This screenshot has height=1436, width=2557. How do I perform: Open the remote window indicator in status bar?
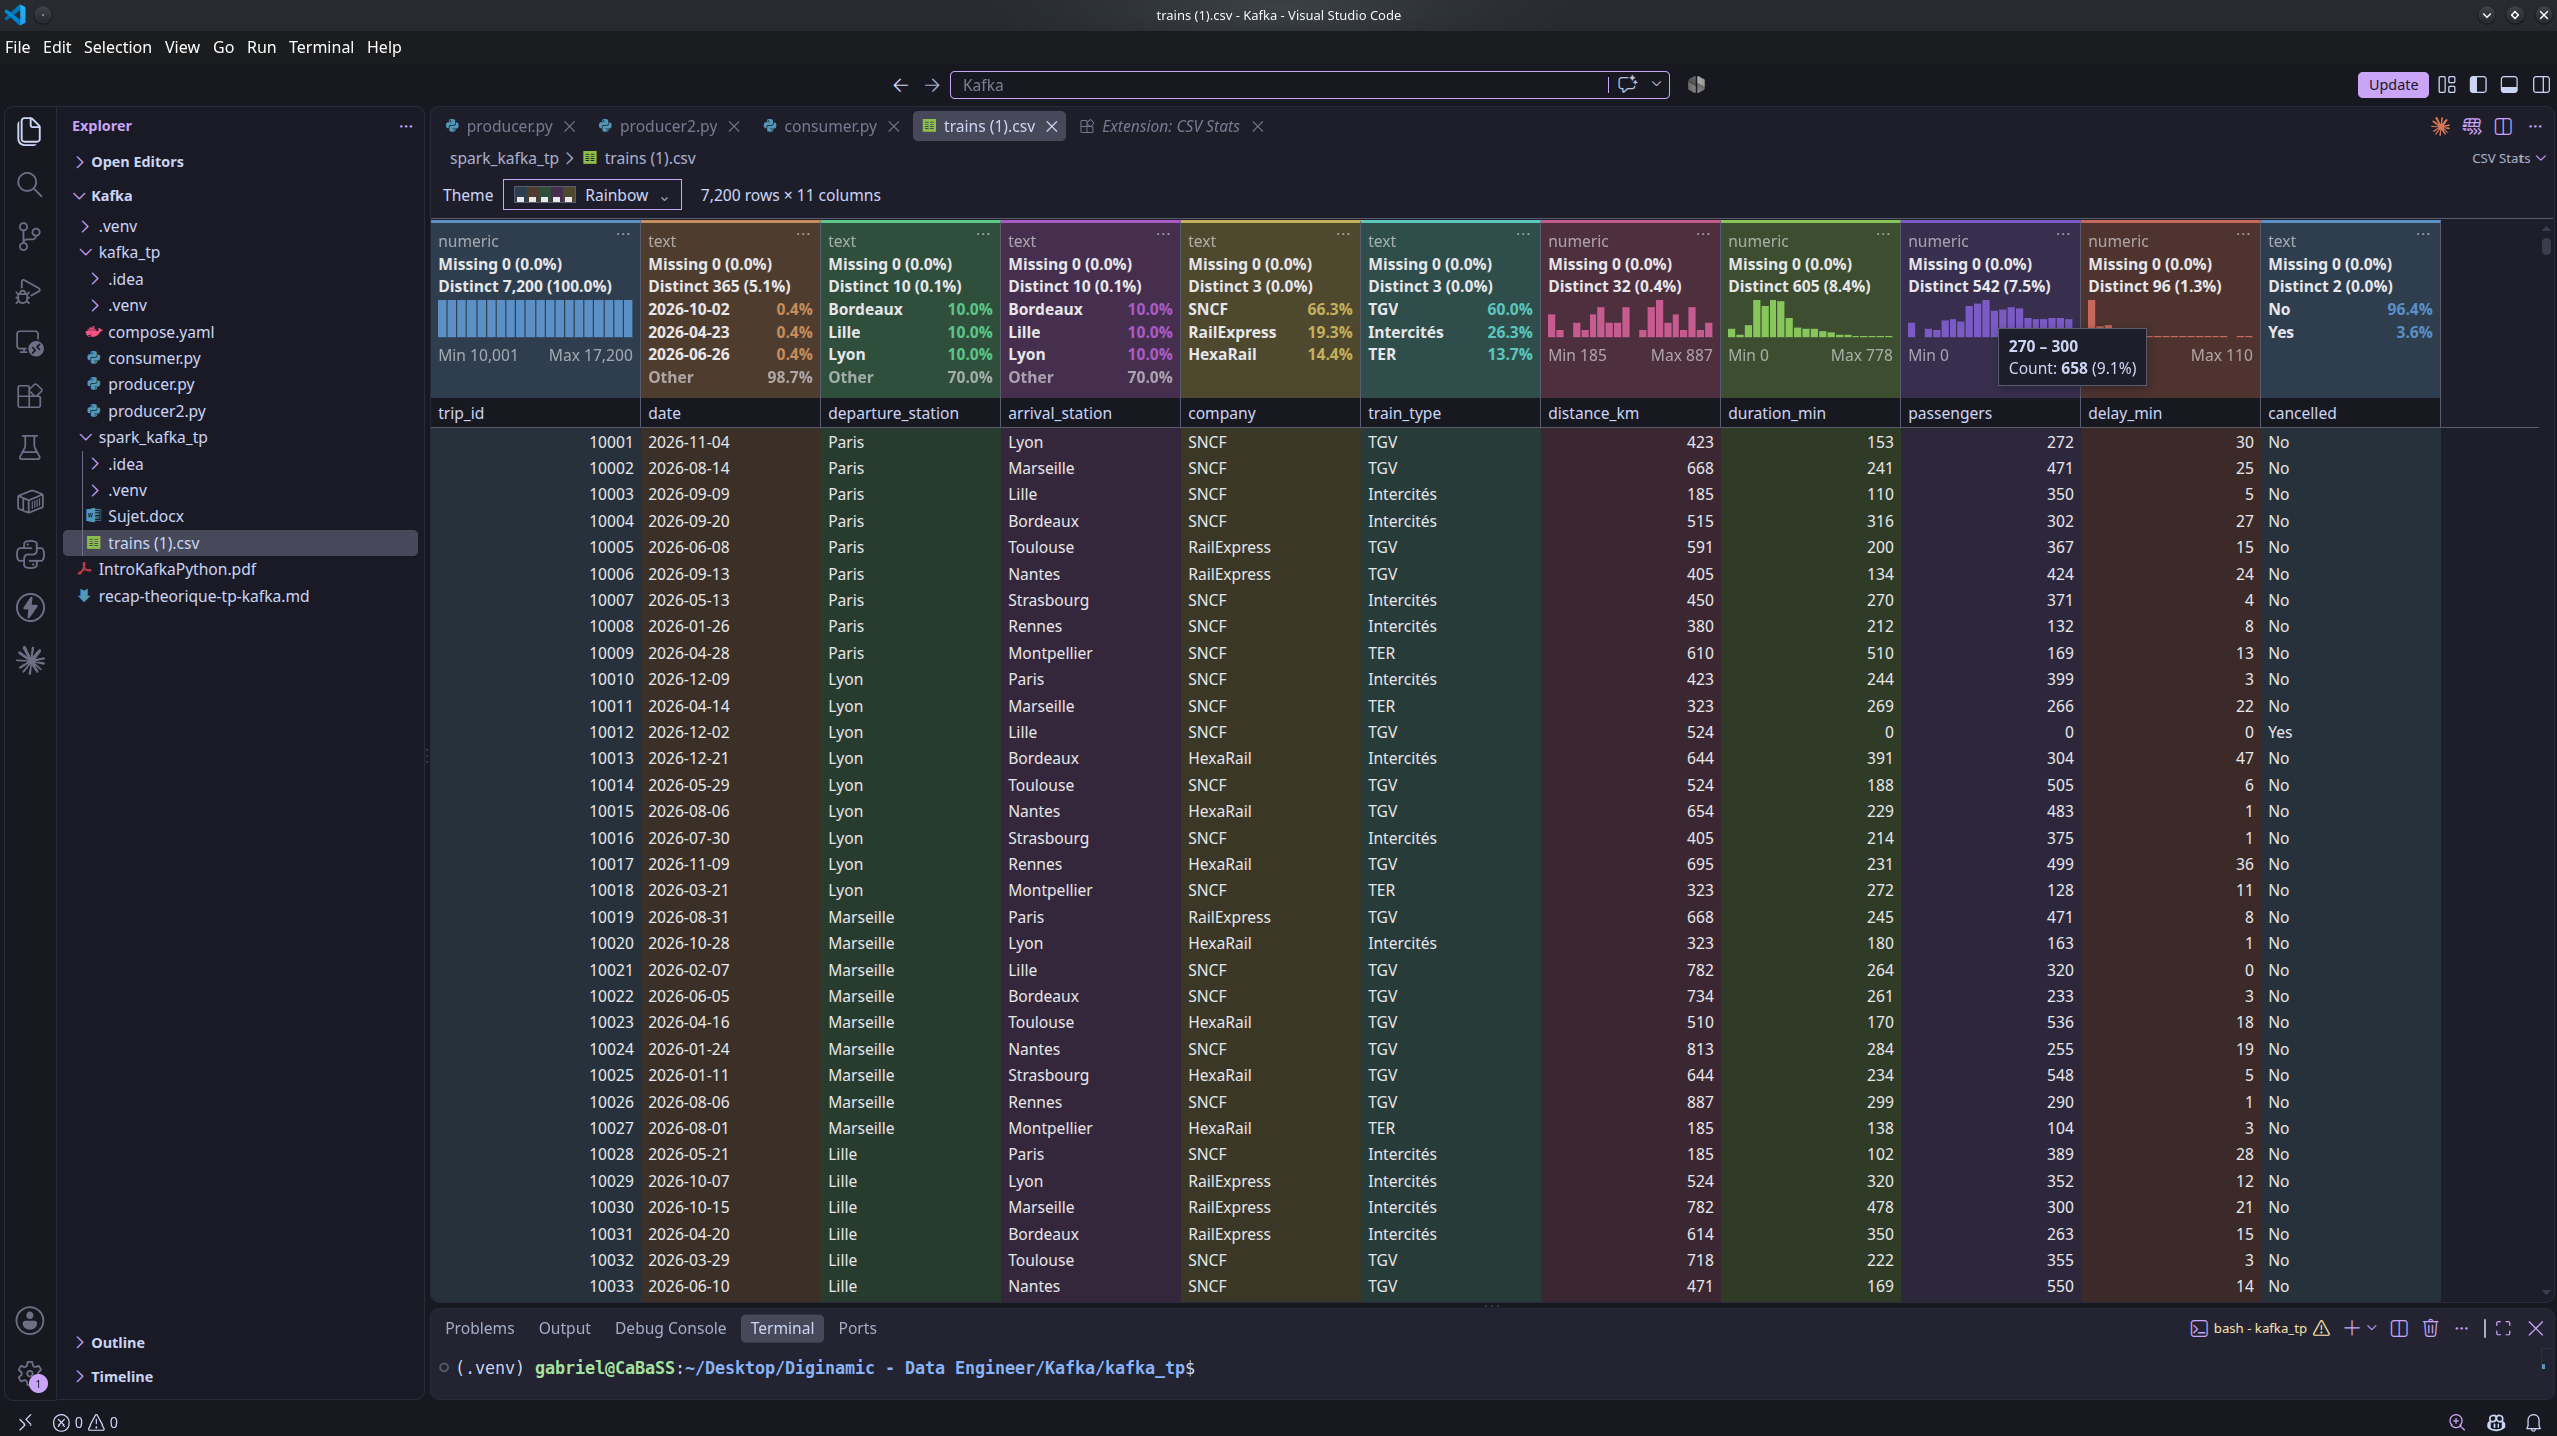tap(25, 1422)
